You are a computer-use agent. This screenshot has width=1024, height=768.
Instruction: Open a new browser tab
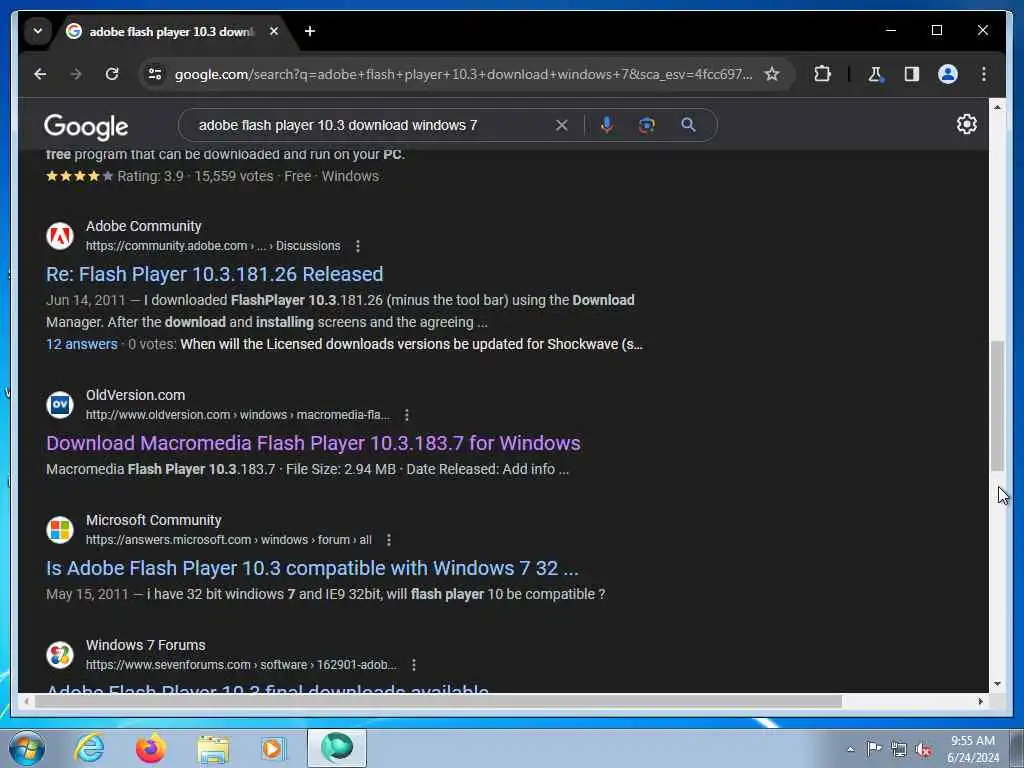click(310, 31)
